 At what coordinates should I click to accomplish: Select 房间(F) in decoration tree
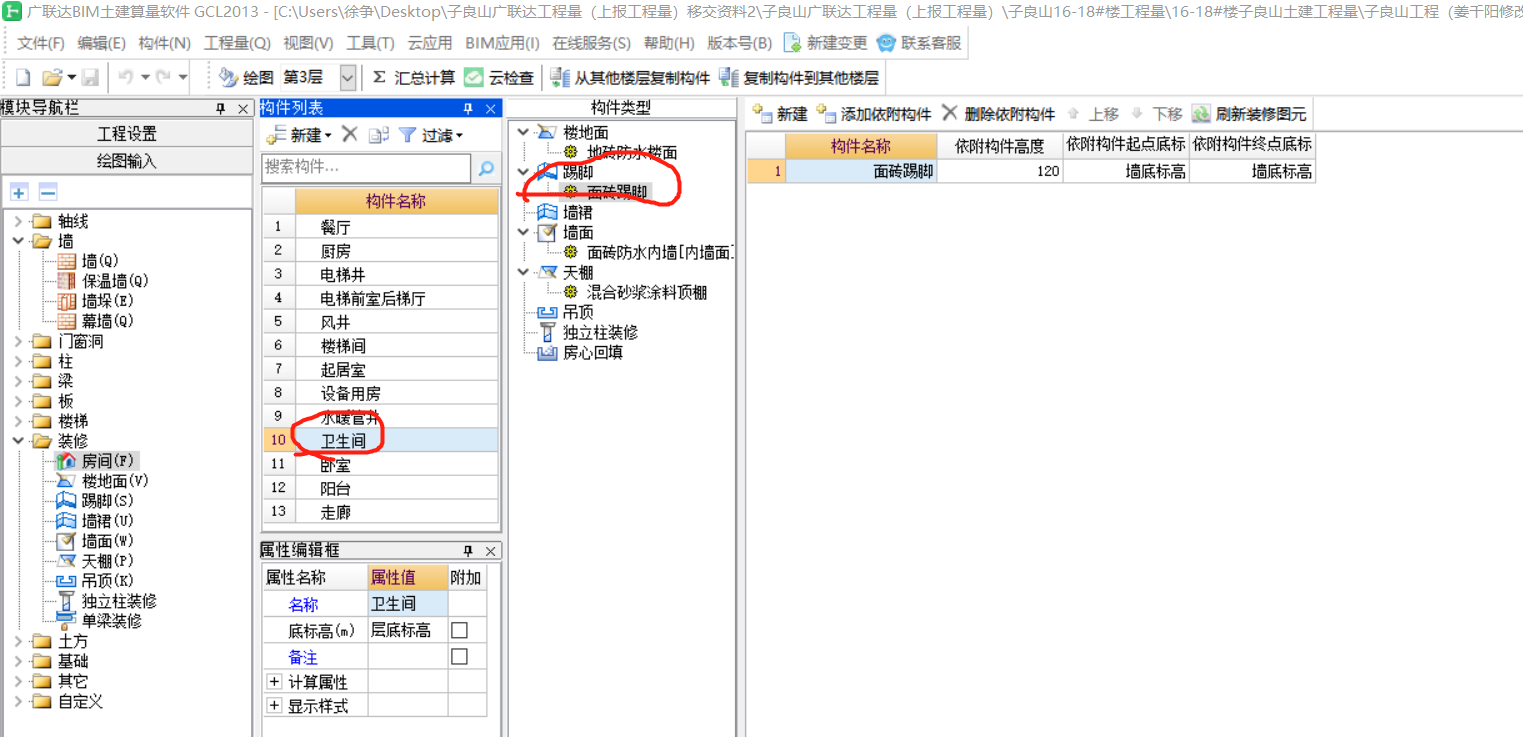(x=95, y=461)
